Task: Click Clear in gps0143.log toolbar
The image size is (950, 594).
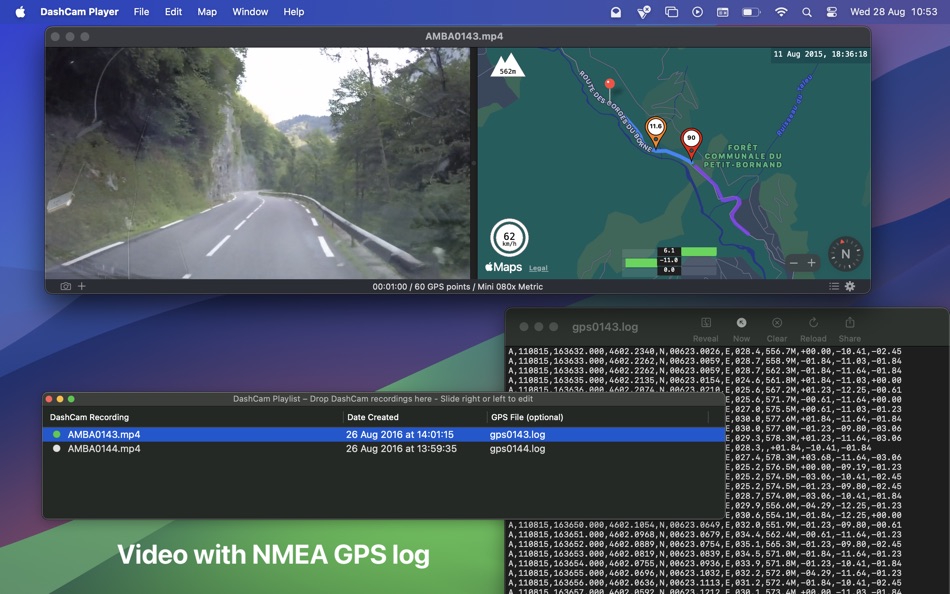Action: 777,330
